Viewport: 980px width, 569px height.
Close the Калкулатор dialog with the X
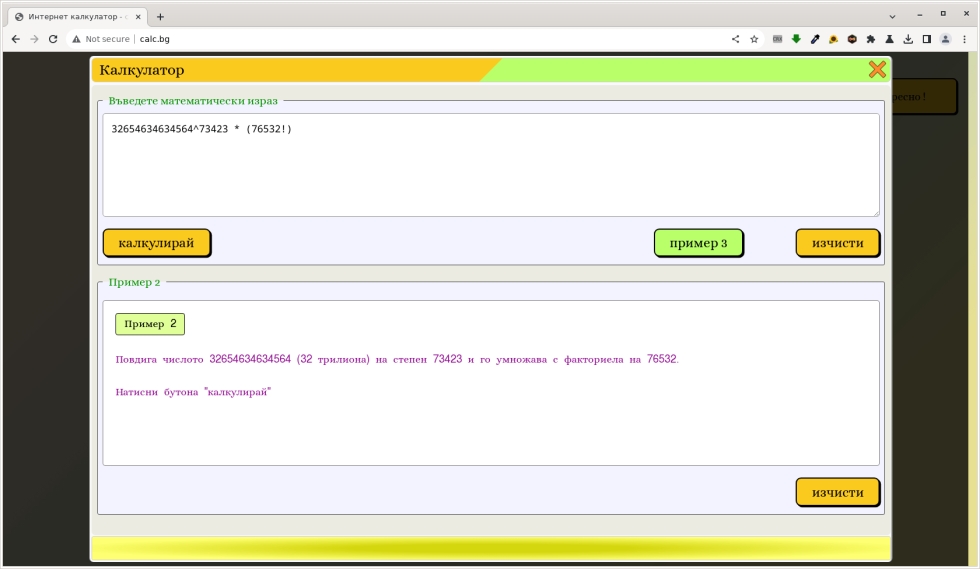pyautogui.click(x=877, y=70)
